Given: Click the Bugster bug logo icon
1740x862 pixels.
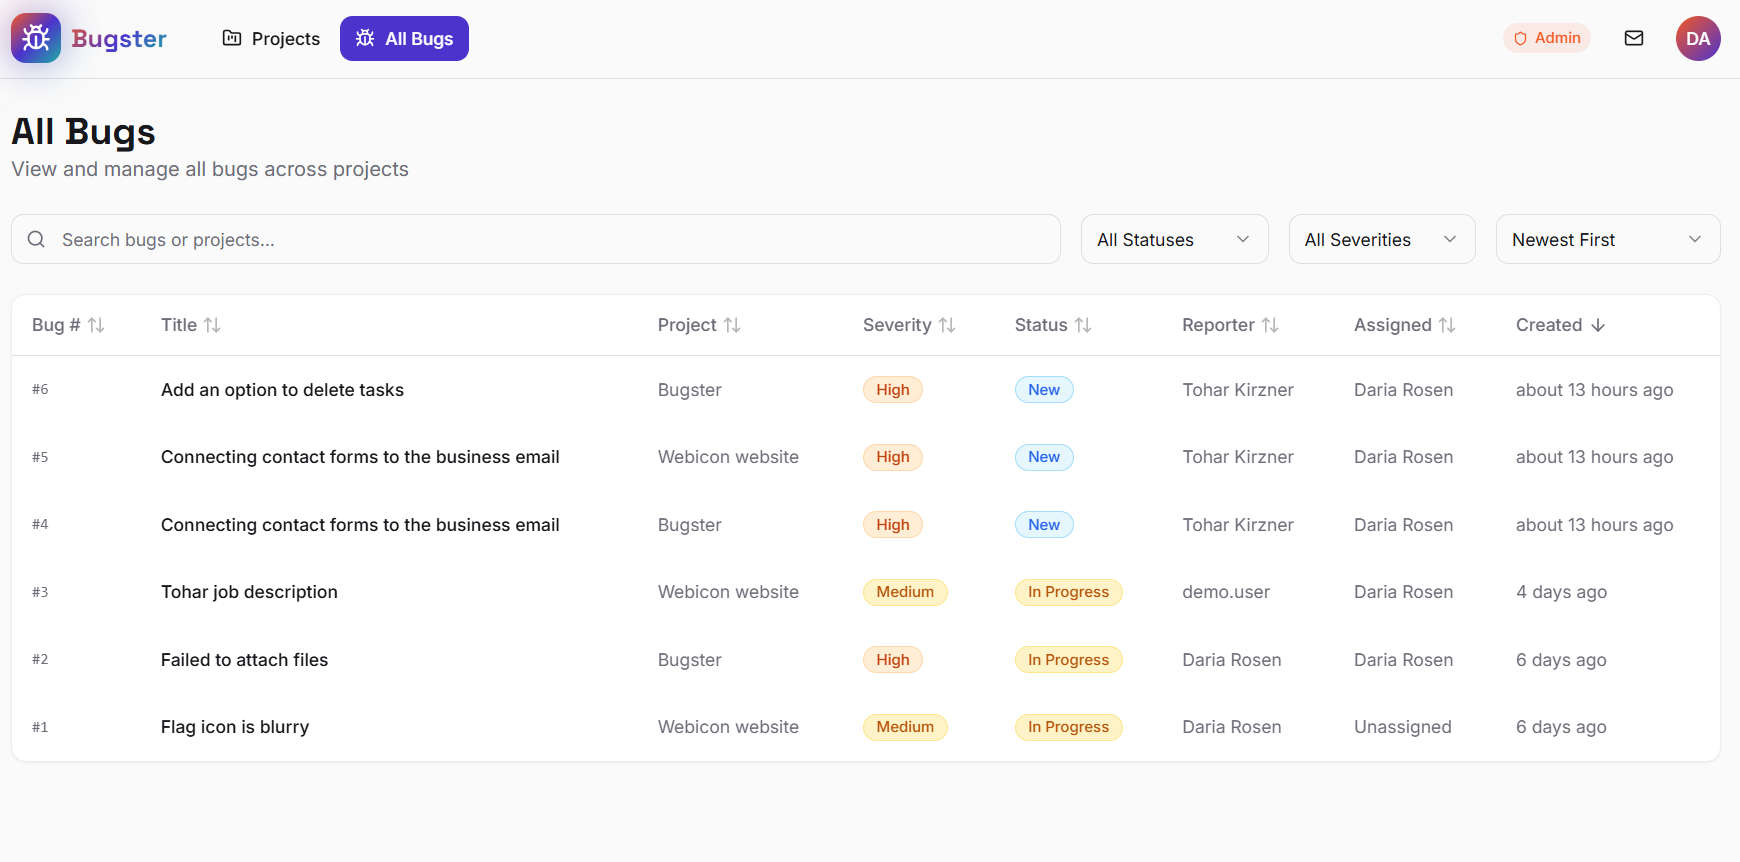Looking at the screenshot, I should pyautogui.click(x=36, y=38).
